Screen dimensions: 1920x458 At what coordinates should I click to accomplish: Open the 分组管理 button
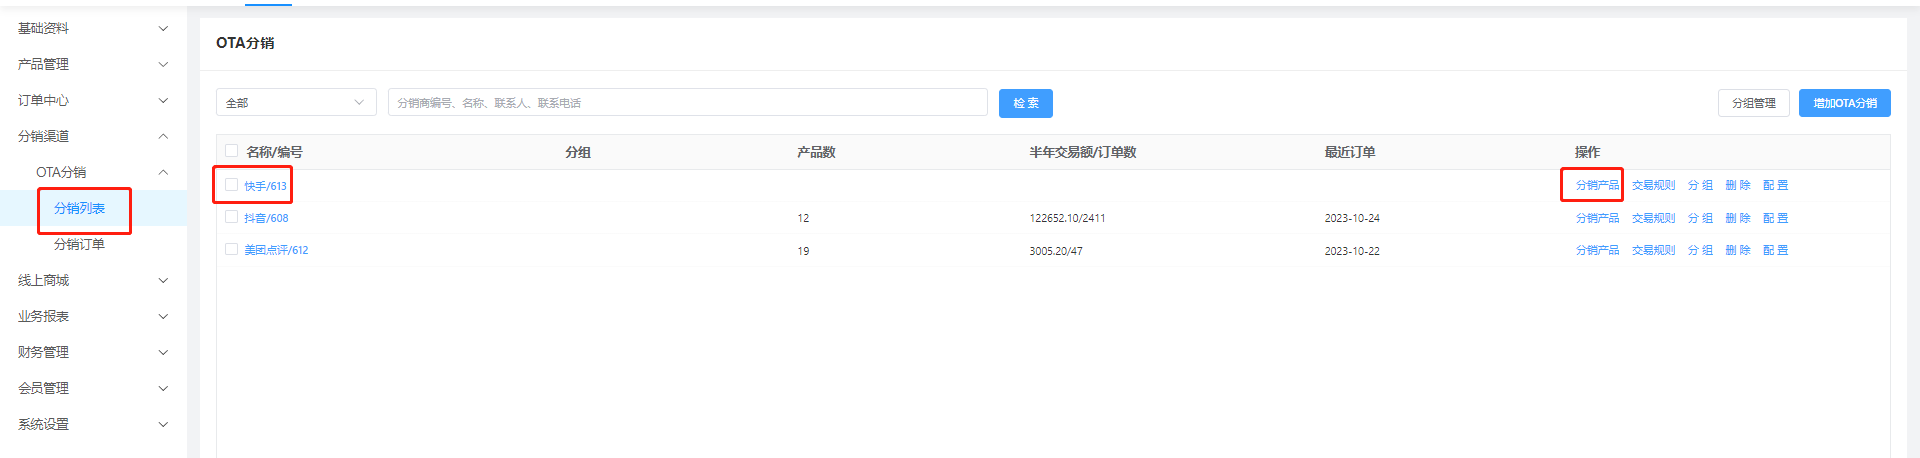[x=1753, y=103]
